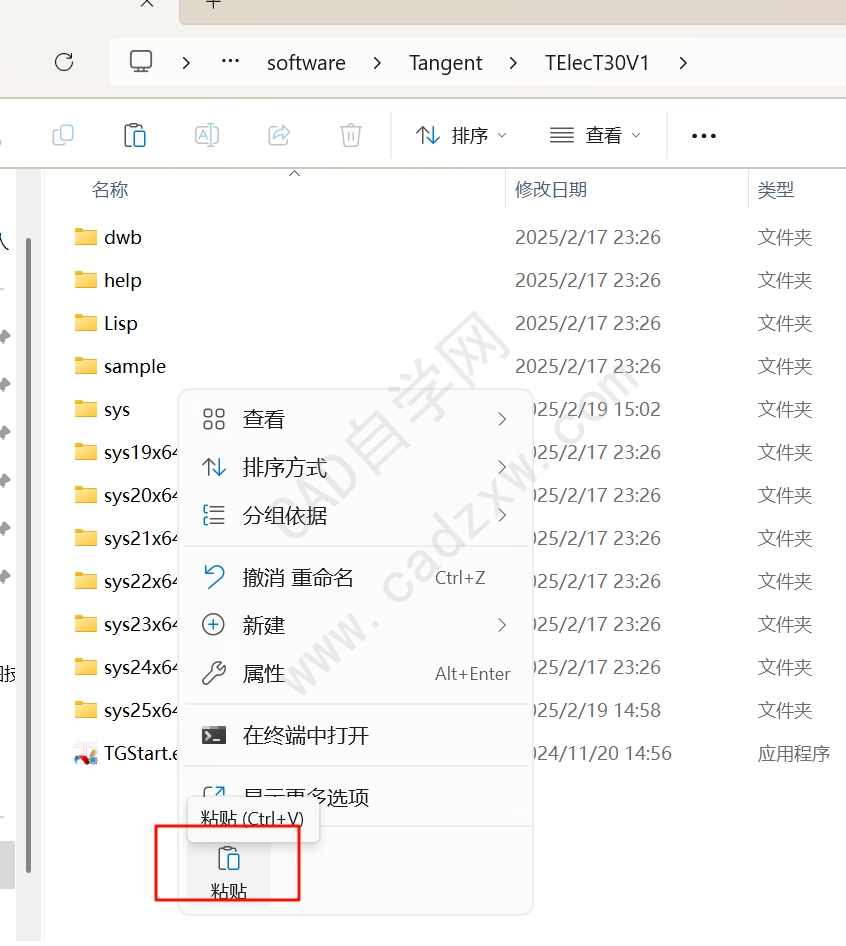
Task: Click the TGStart application icon
Action: pos(86,754)
